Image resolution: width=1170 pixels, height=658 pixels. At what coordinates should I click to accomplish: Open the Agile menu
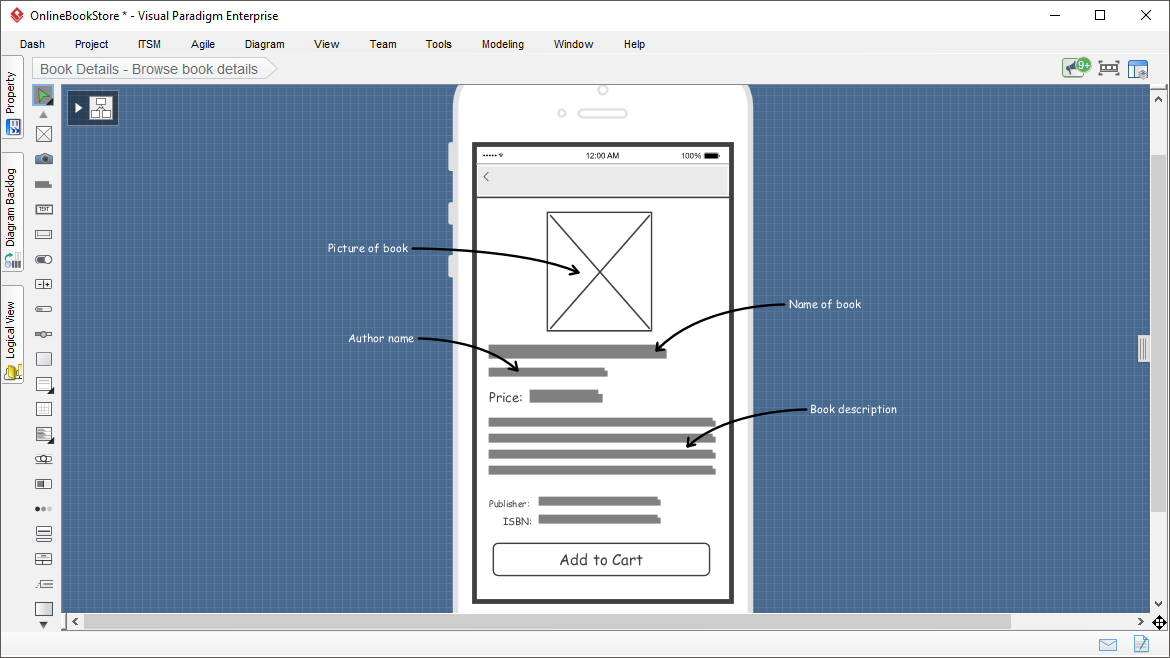click(x=202, y=44)
